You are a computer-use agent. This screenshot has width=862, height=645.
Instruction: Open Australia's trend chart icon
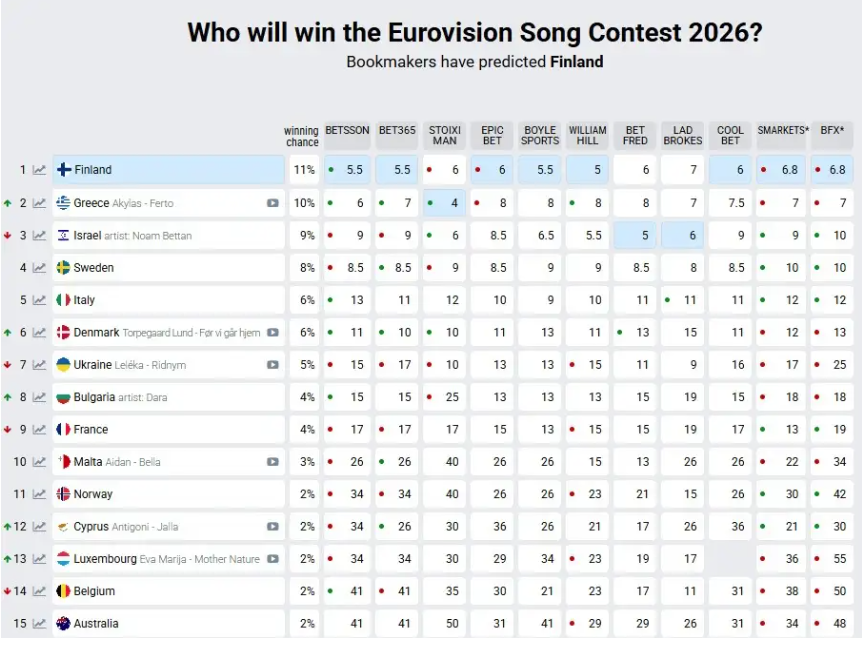coord(39,624)
